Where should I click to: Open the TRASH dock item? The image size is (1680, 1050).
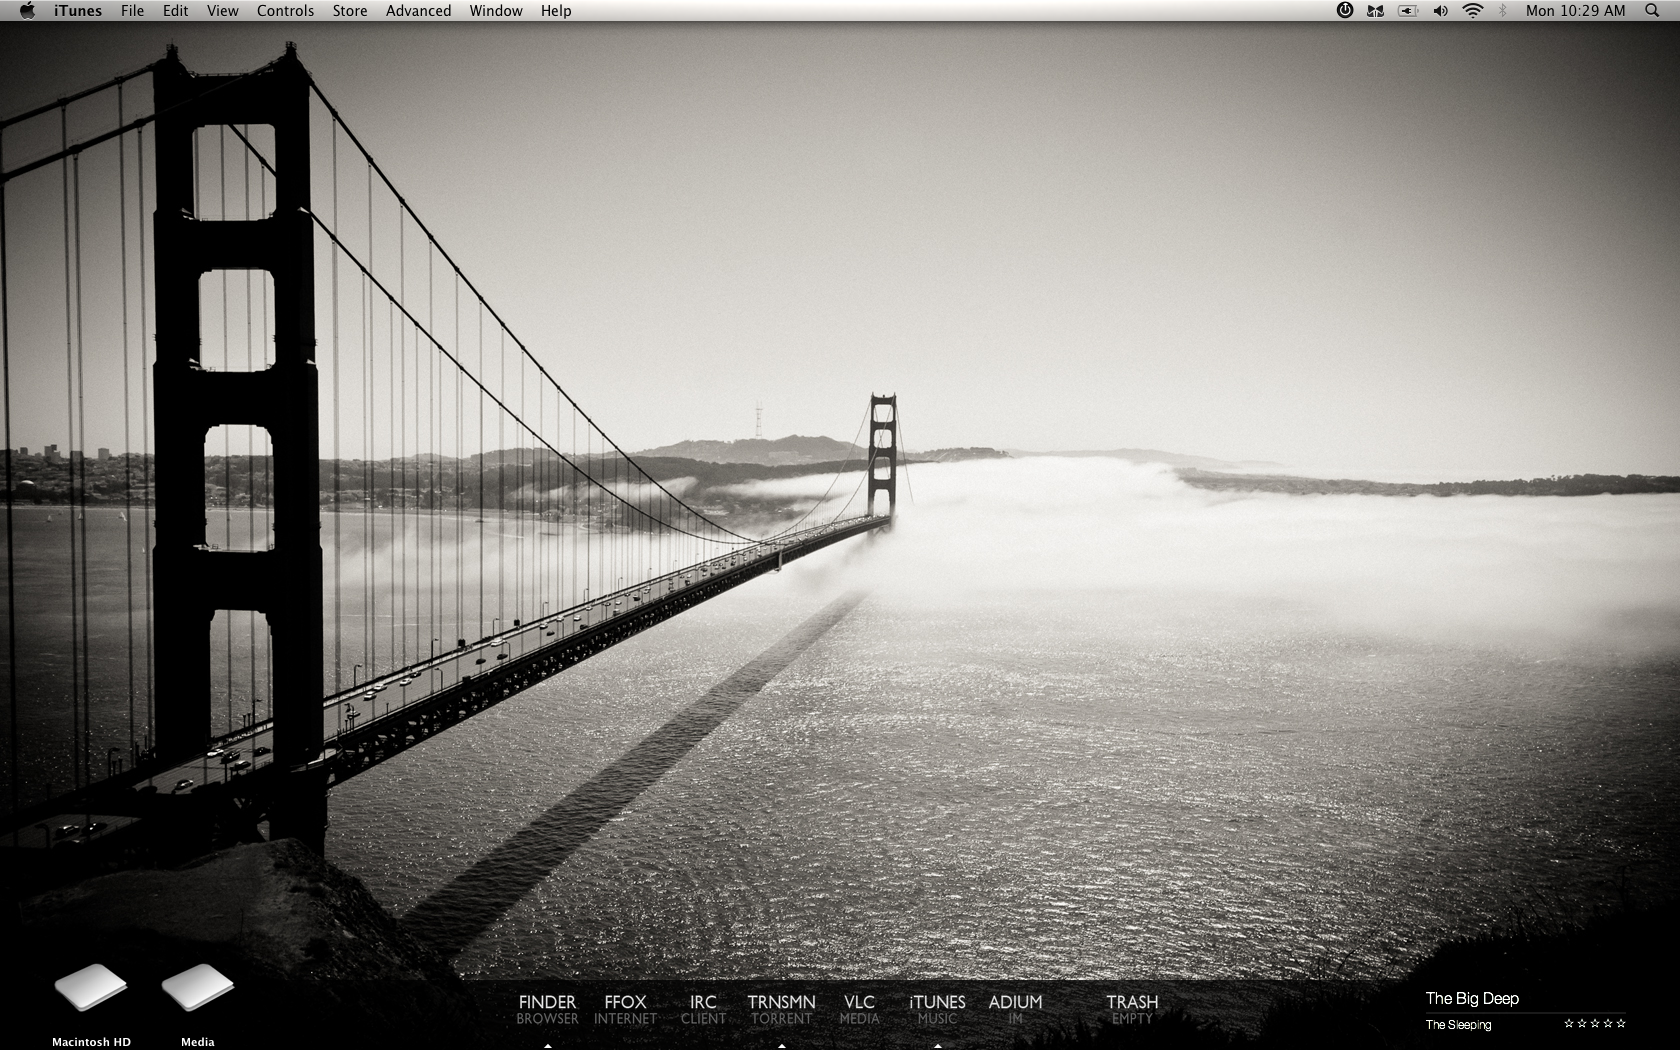pyautogui.click(x=1132, y=1009)
